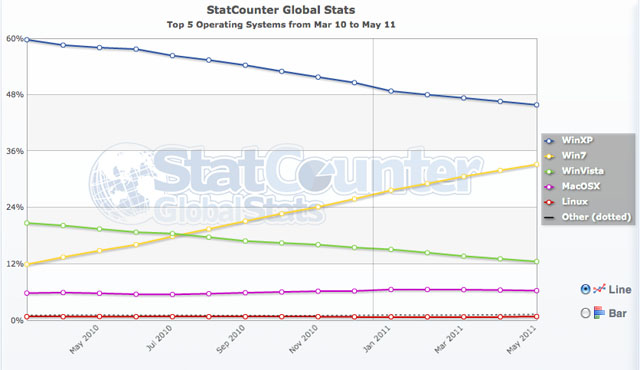Click the MacOSX magenta legend marker
This screenshot has width=640, height=370.
549,187
